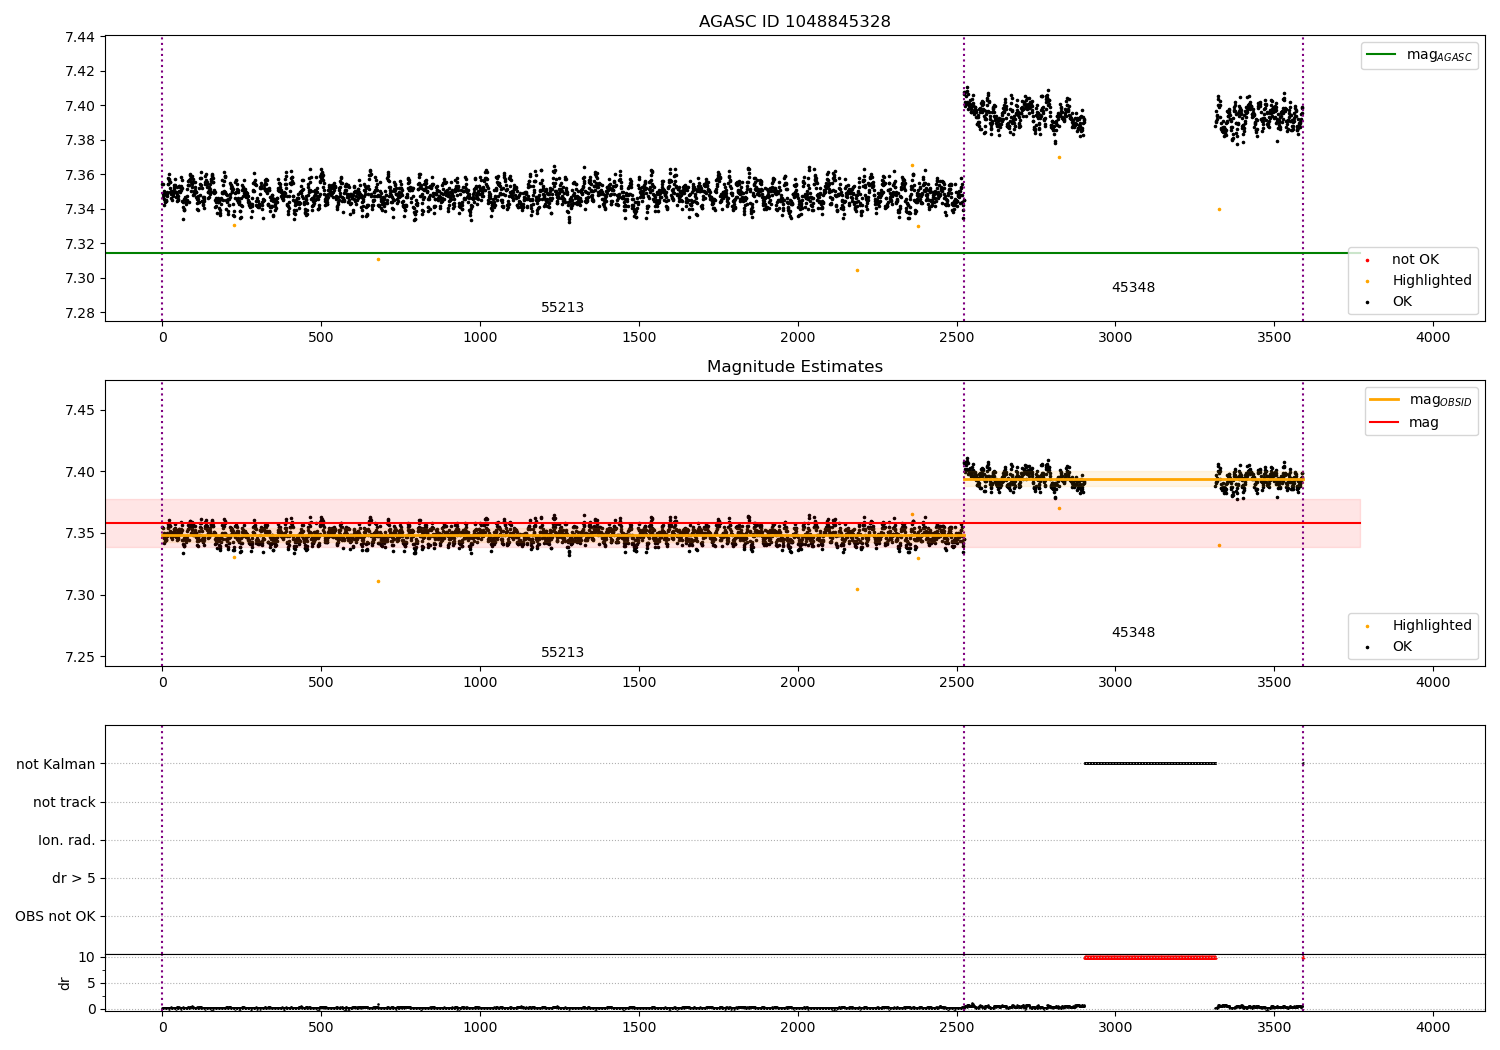This screenshot has width=1500, height=1050.
Task: Click the "45348" label in the AGASC plot
Action: [x=1133, y=287]
